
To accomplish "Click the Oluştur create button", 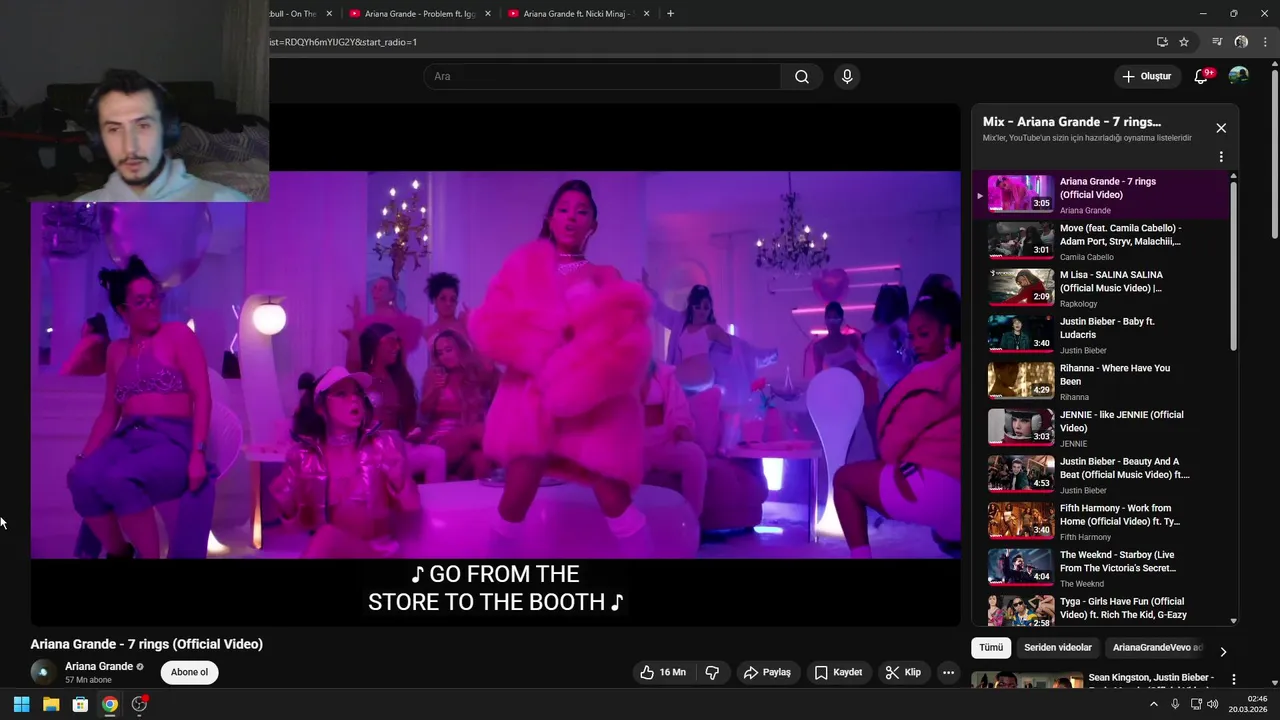I will click(x=1146, y=77).
